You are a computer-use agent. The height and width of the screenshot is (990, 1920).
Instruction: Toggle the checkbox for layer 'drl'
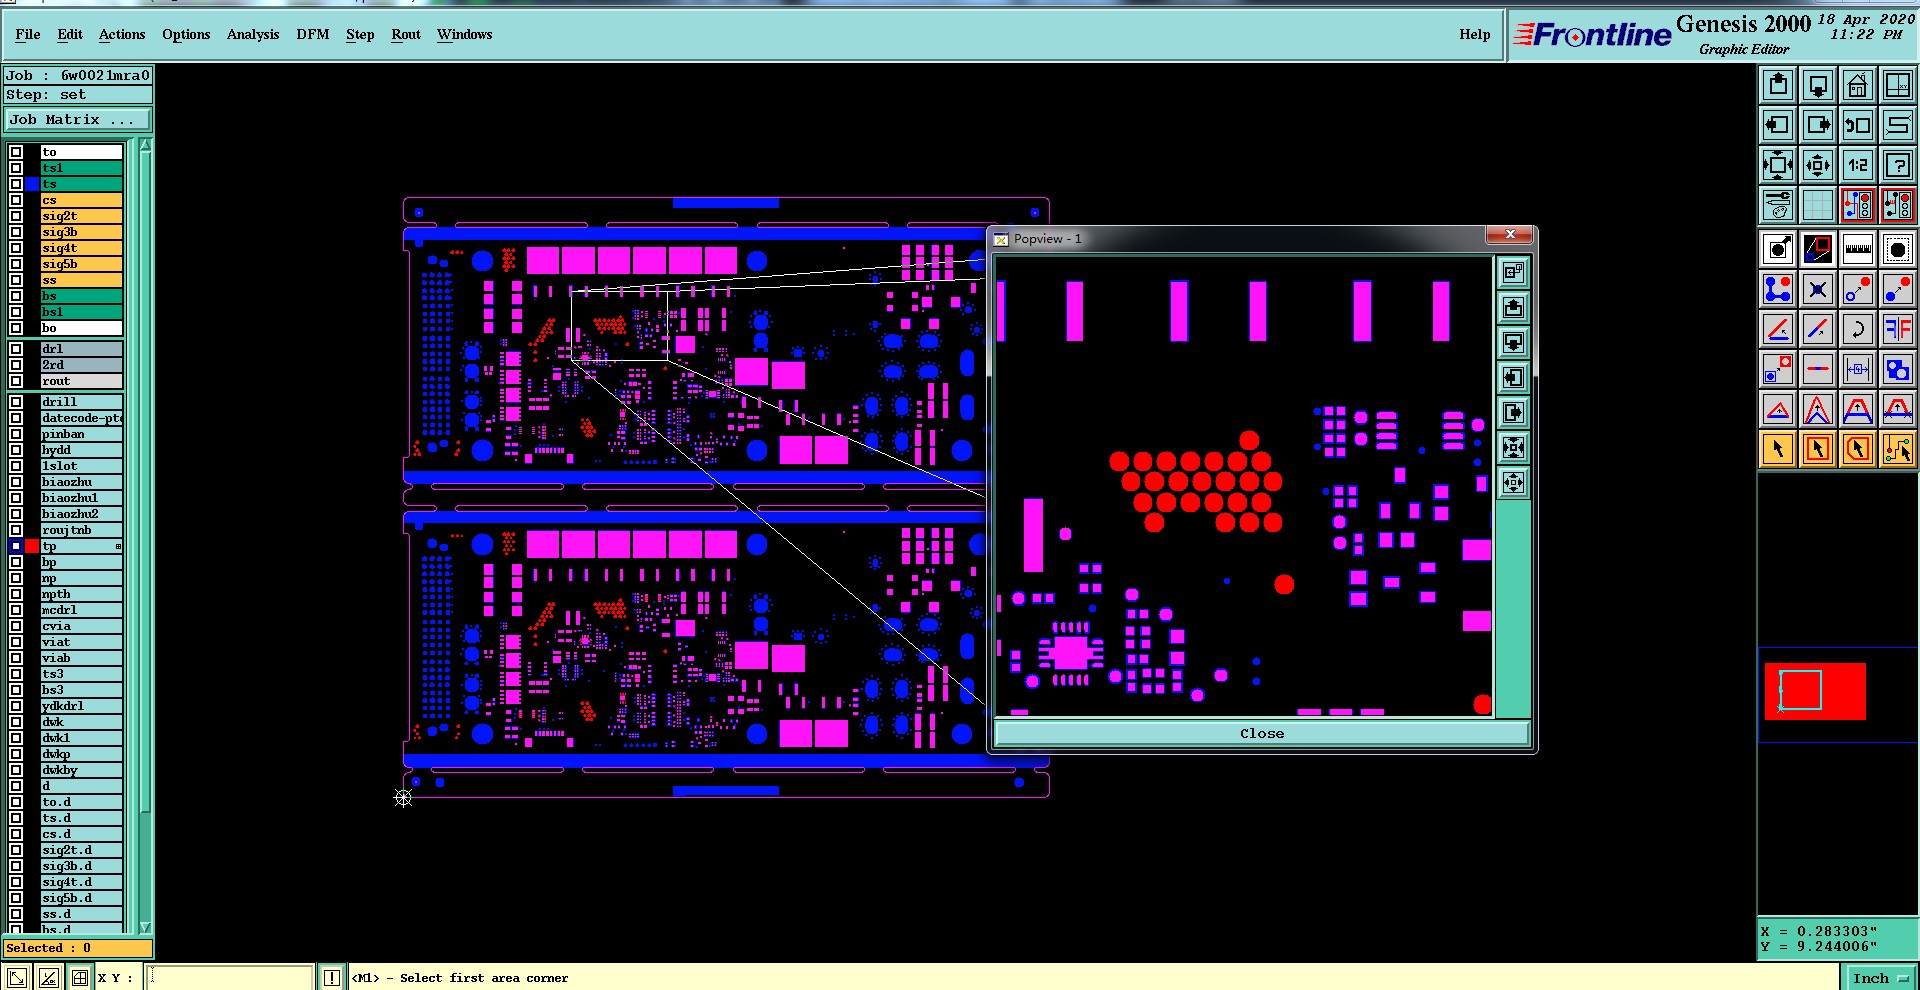(x=16, y=349)
